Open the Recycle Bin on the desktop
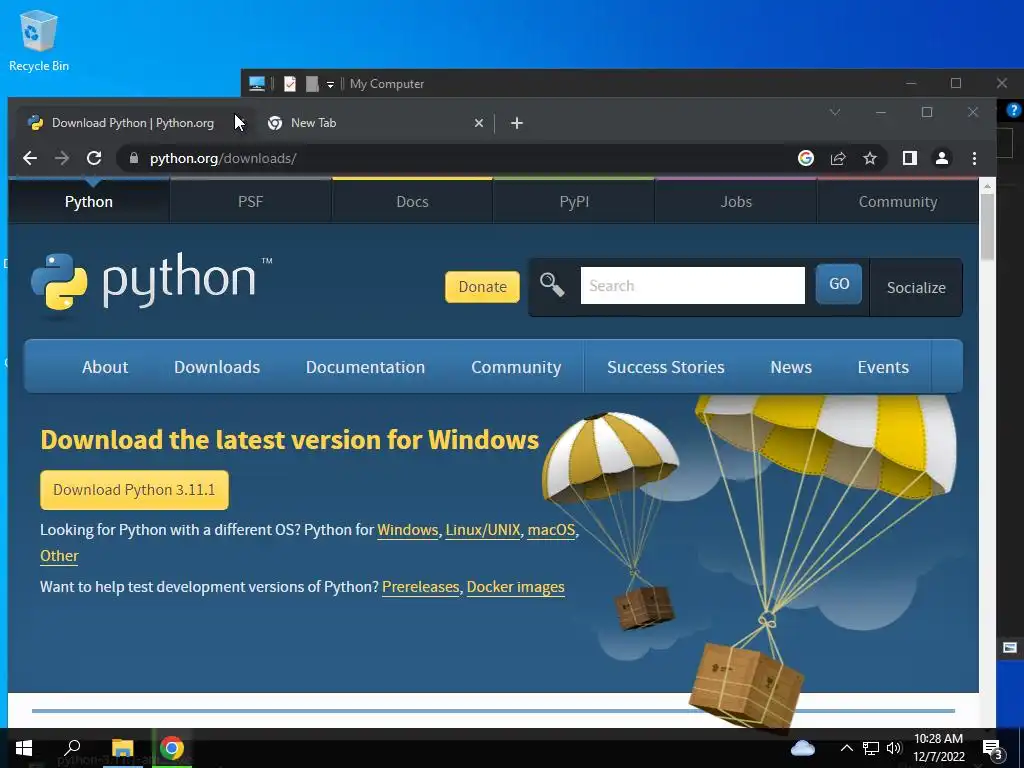This screenshot has height=768, width=1024. coord(39,40)
